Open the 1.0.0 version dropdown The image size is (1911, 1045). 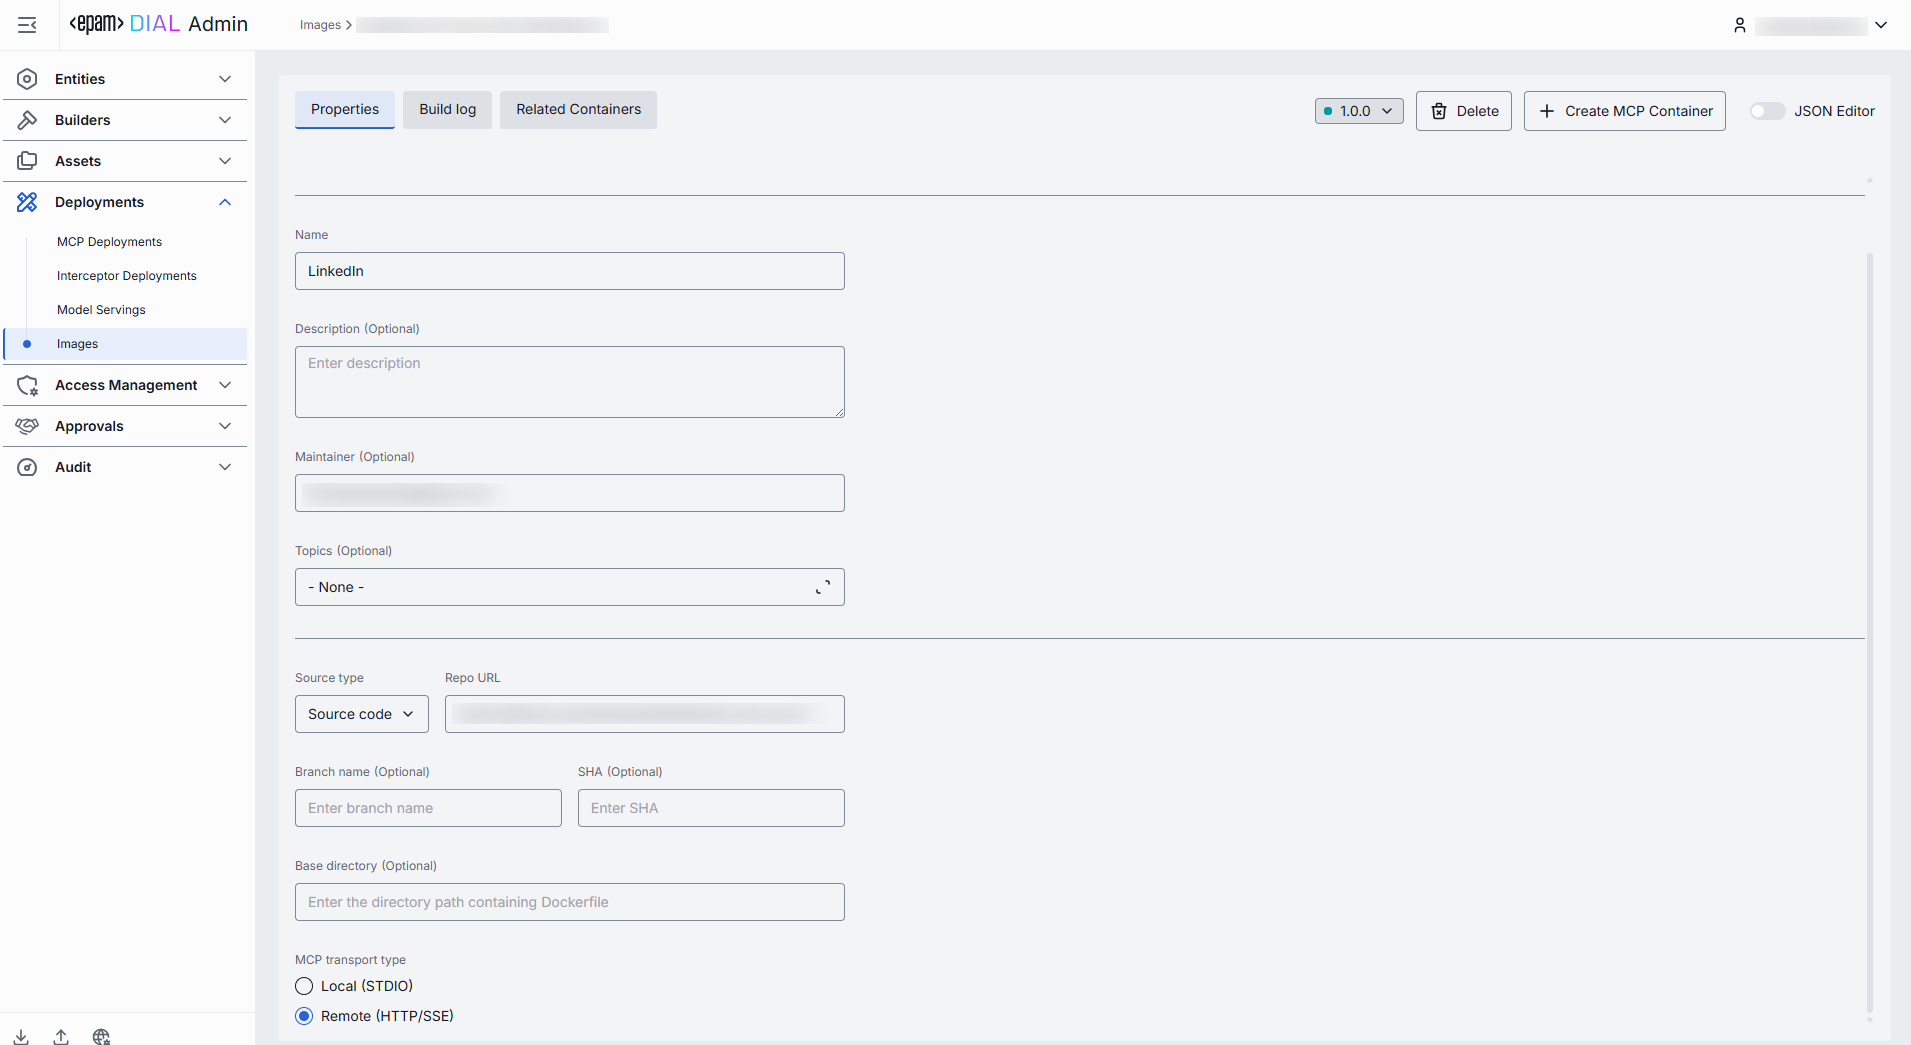coord(1358,111)
